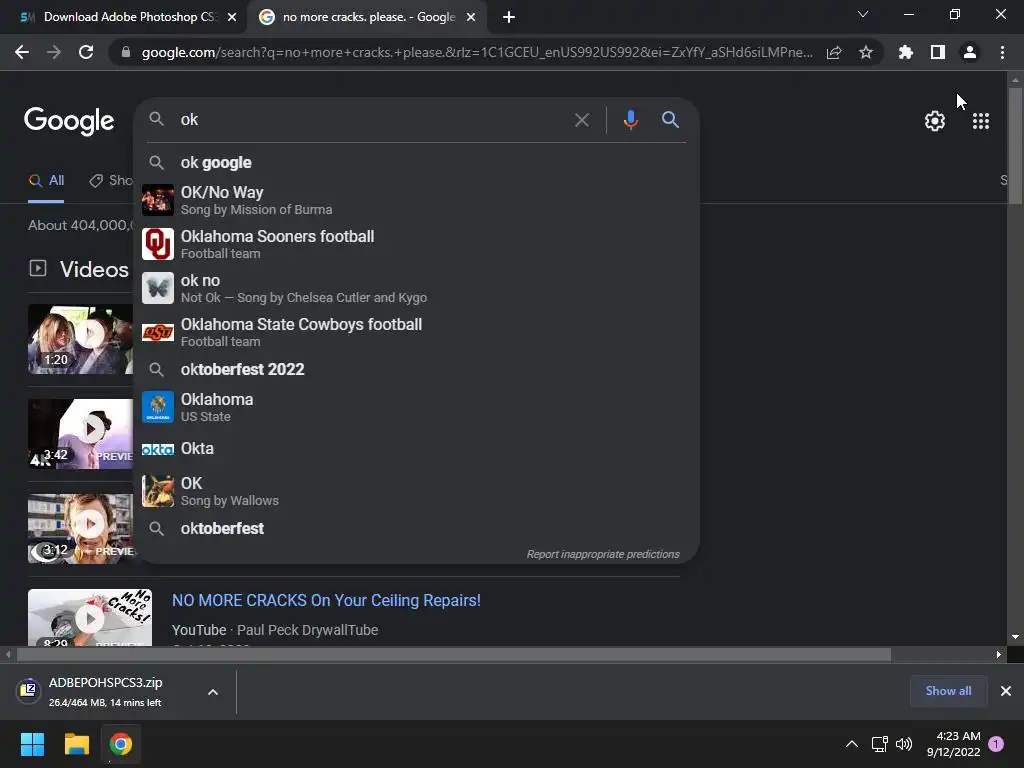Image resolution: width=1024 pixels, height=768 pixels.
Task: Open a new browser tab
Action: click(509, 17)
